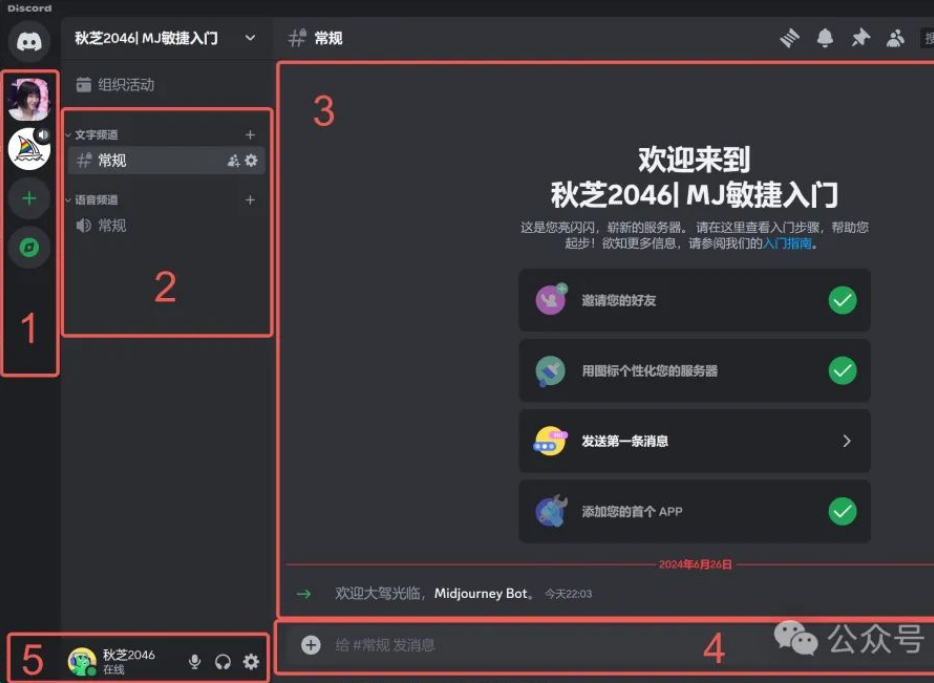934x683 pixels.
Task: Click the 邀请您的好友 card
Action: click(x=695, y=300)
